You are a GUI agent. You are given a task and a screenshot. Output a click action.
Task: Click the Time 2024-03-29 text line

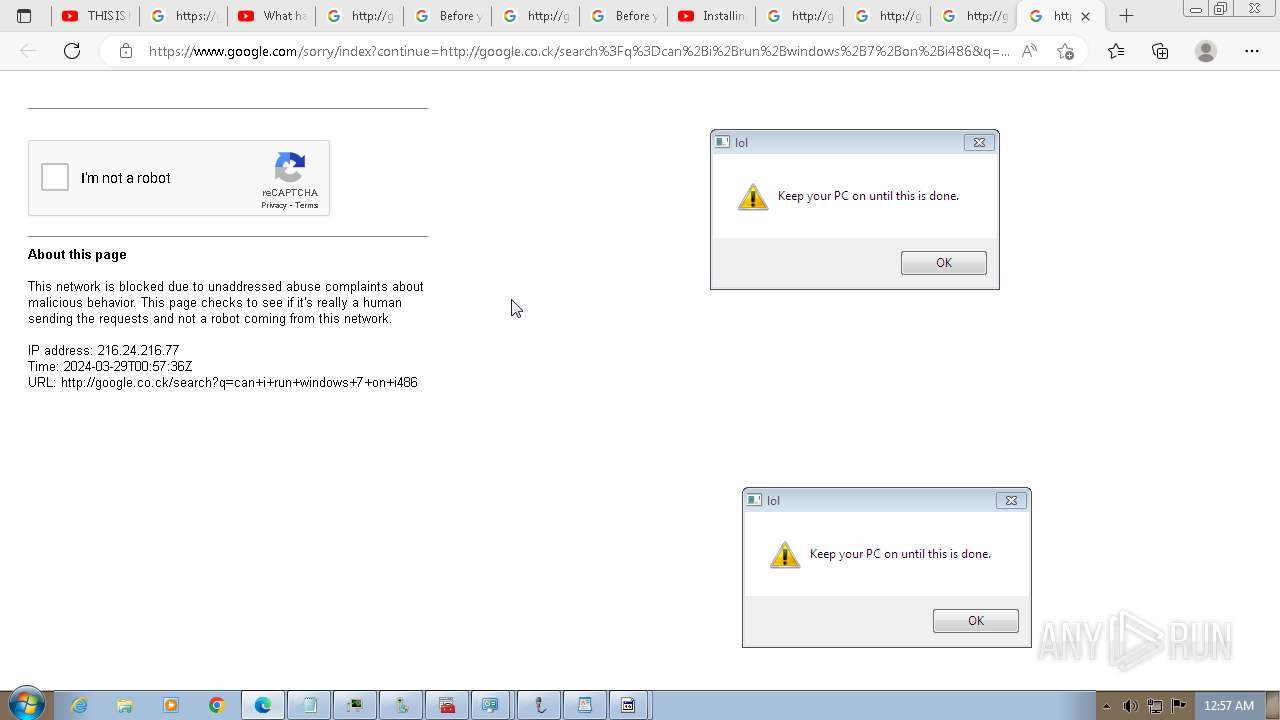pos(110,366)
